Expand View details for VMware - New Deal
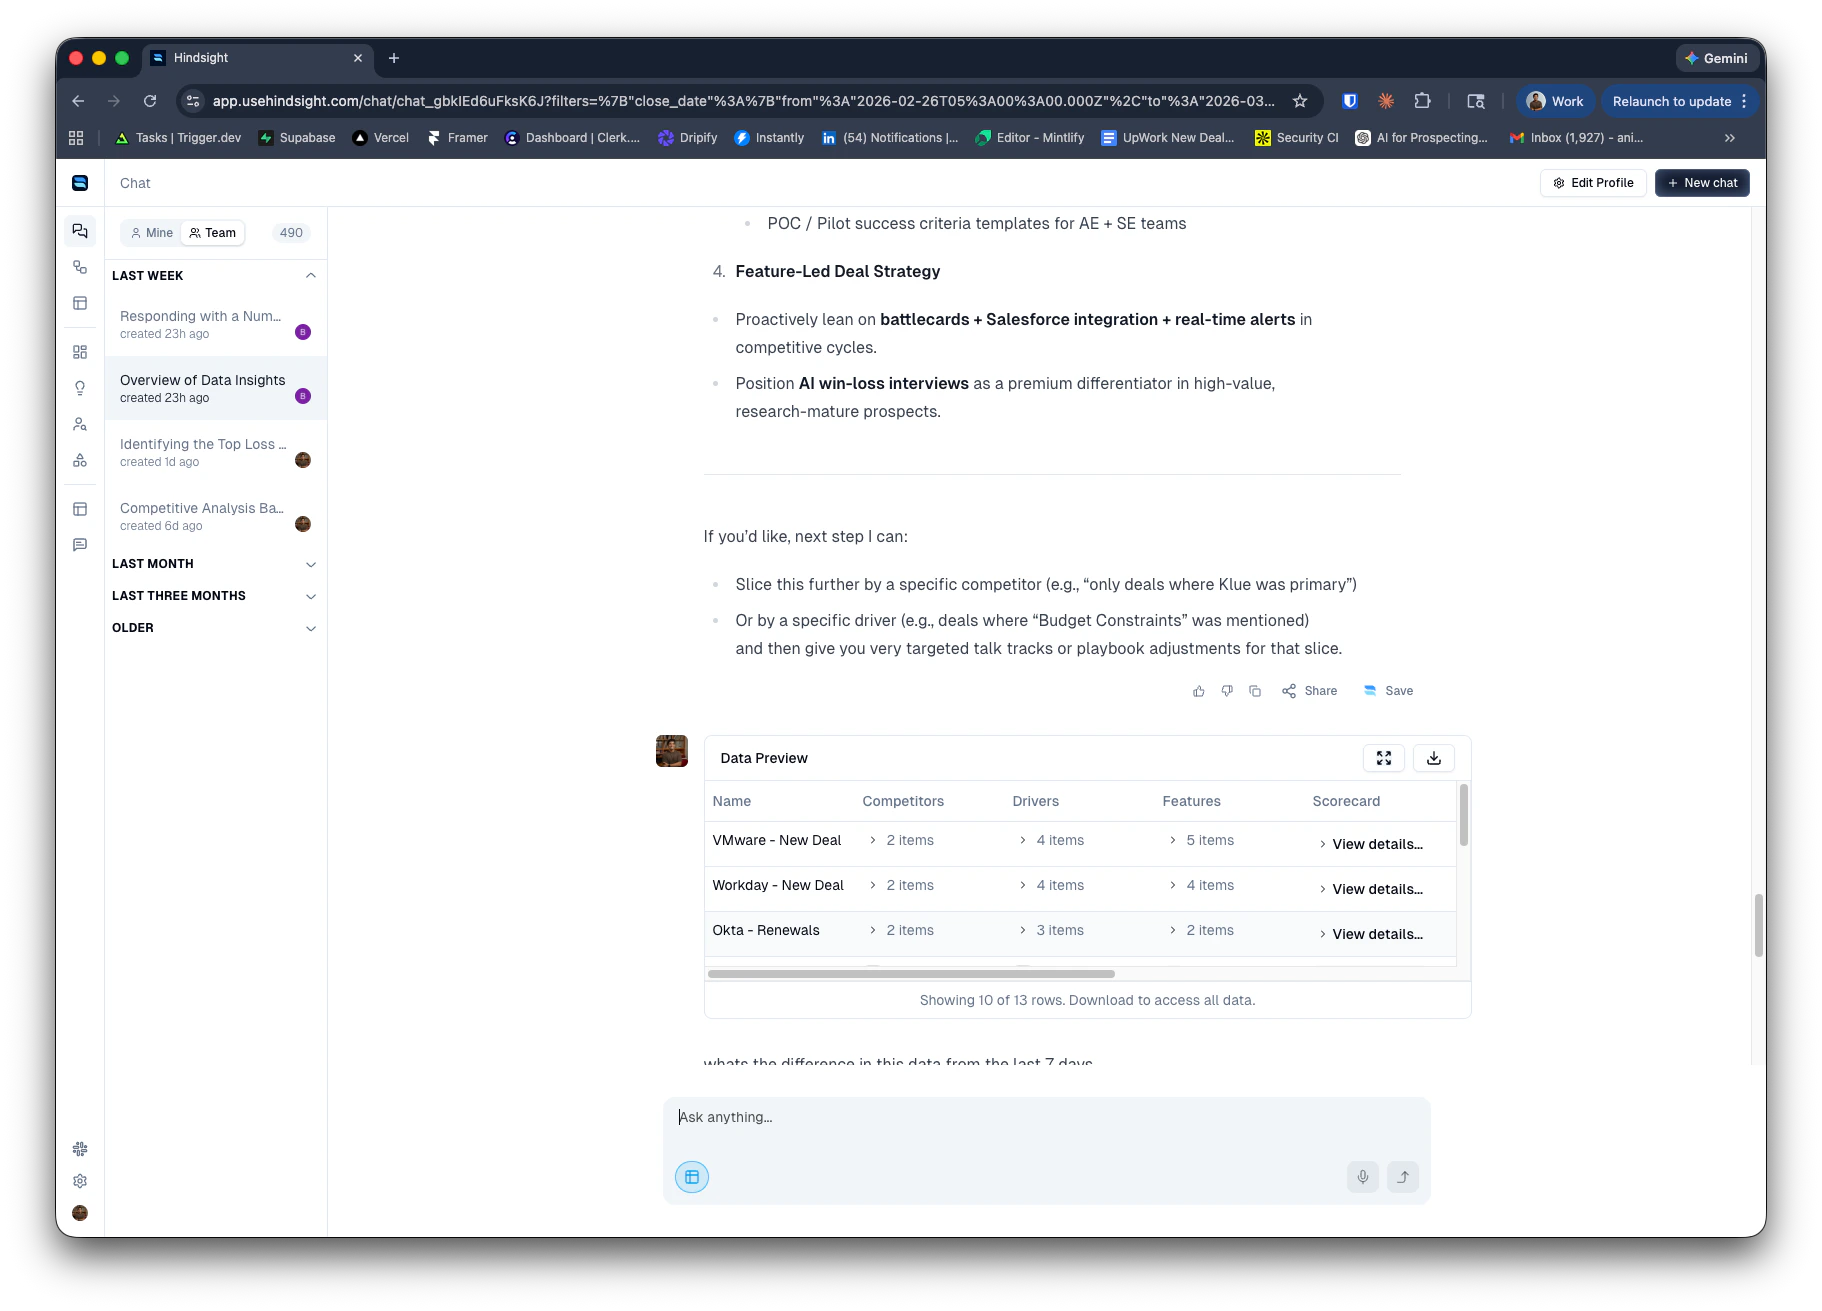Screen dimensions: 1822x1311 (1376, 844)
